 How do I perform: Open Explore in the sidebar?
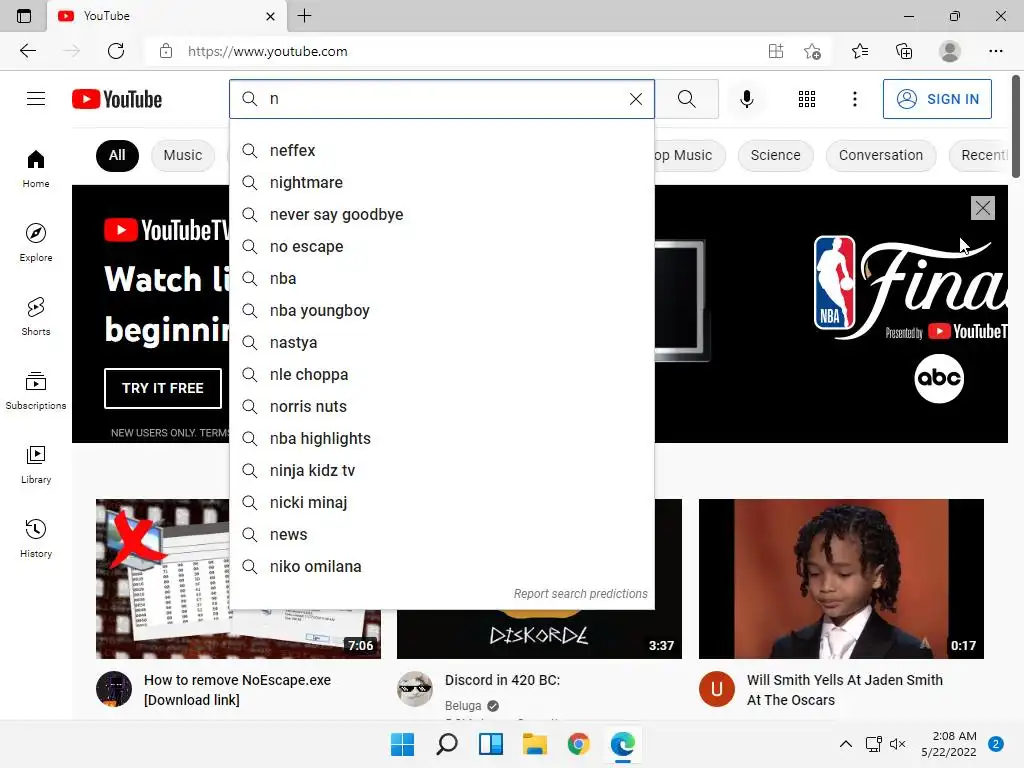(x=36, y=242)
